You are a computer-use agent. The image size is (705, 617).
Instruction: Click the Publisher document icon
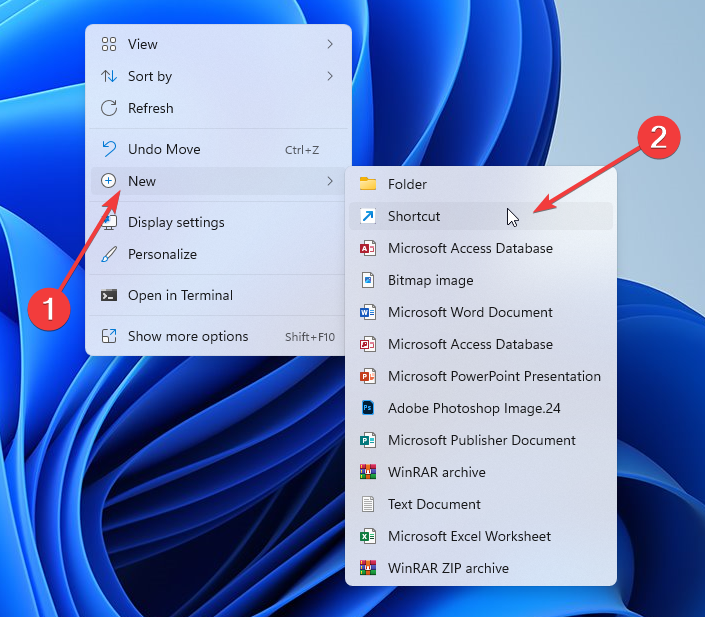point(368,440)
